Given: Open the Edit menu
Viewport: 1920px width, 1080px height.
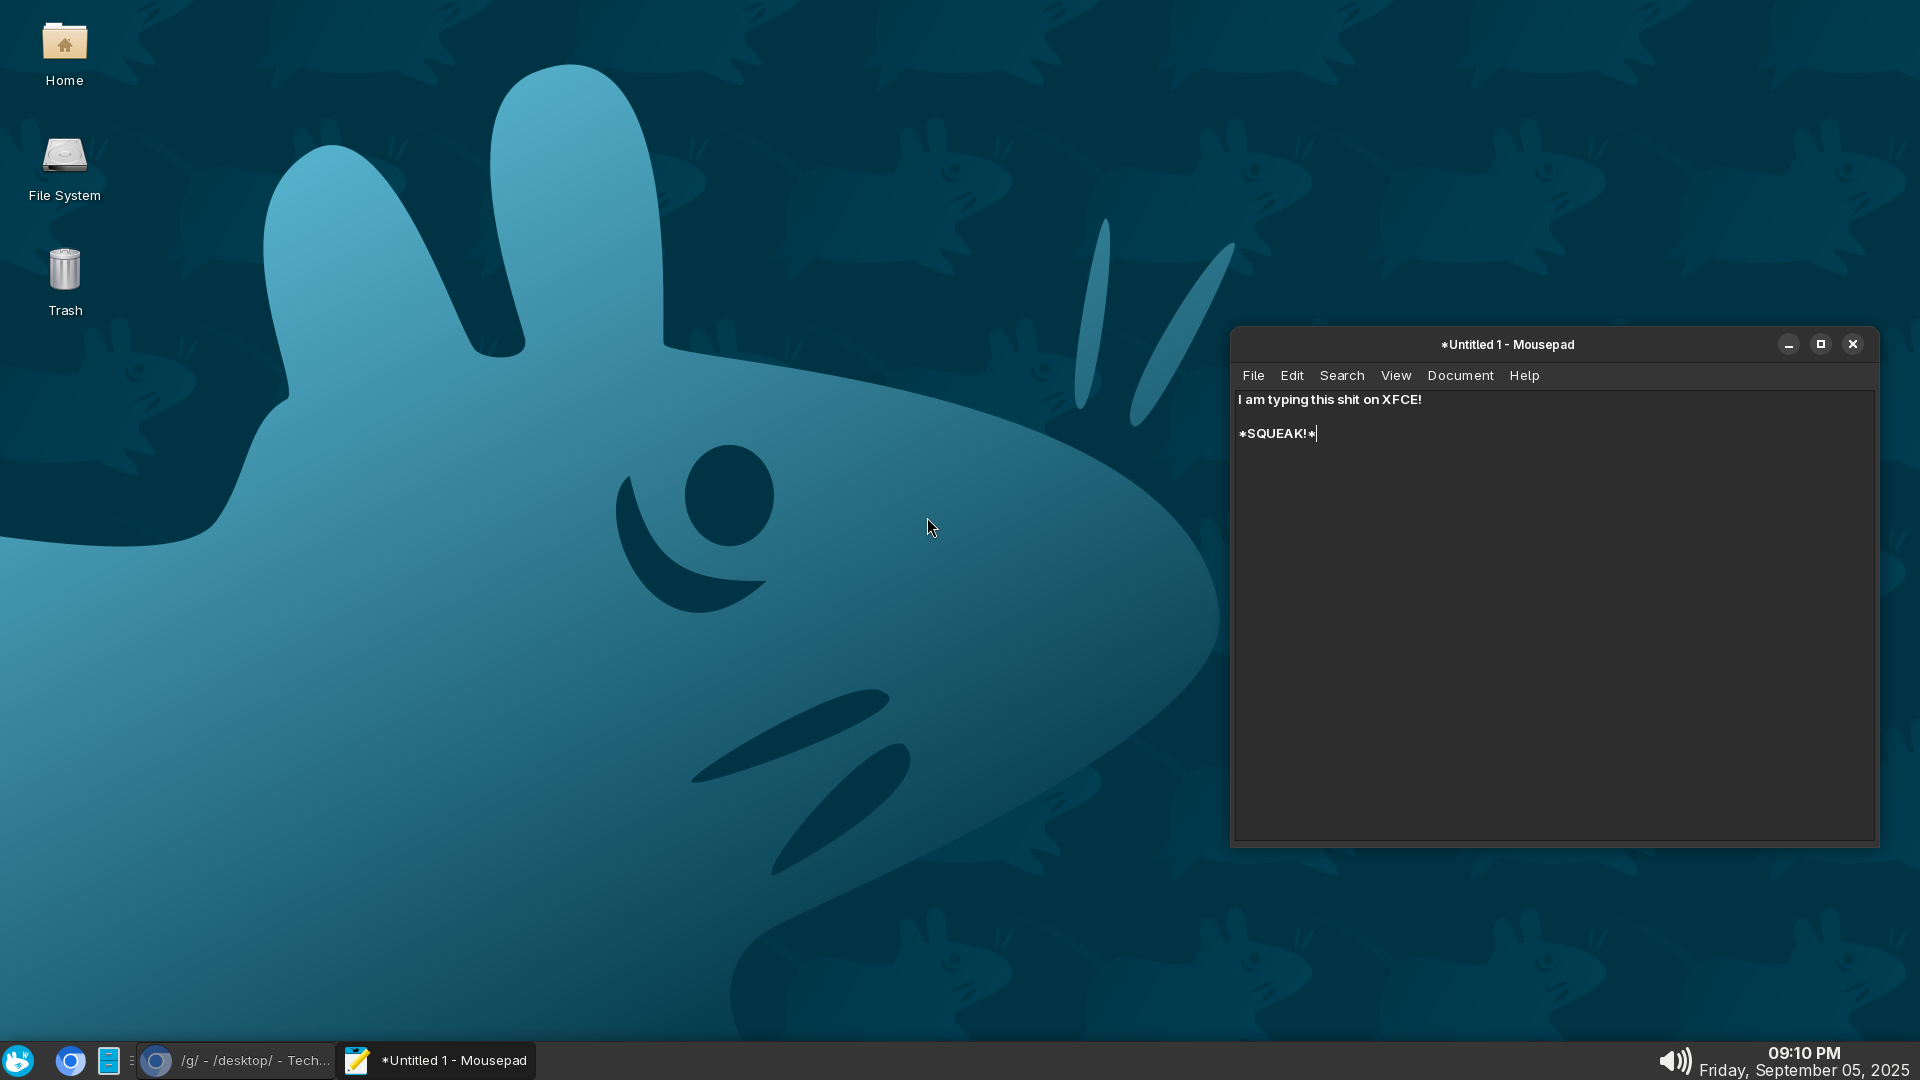Looking at the screenshot, I should 1292,376.
